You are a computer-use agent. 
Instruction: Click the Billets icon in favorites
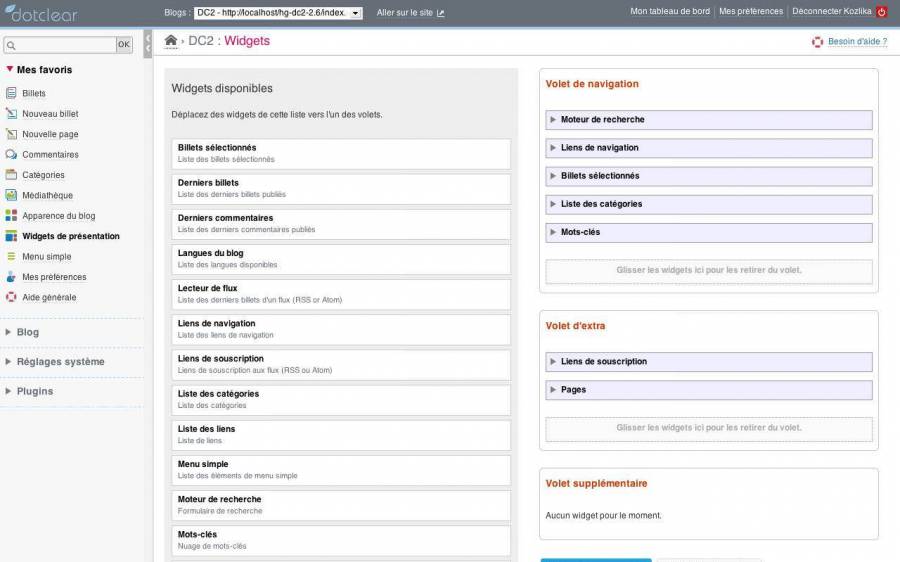pos(12,93)
